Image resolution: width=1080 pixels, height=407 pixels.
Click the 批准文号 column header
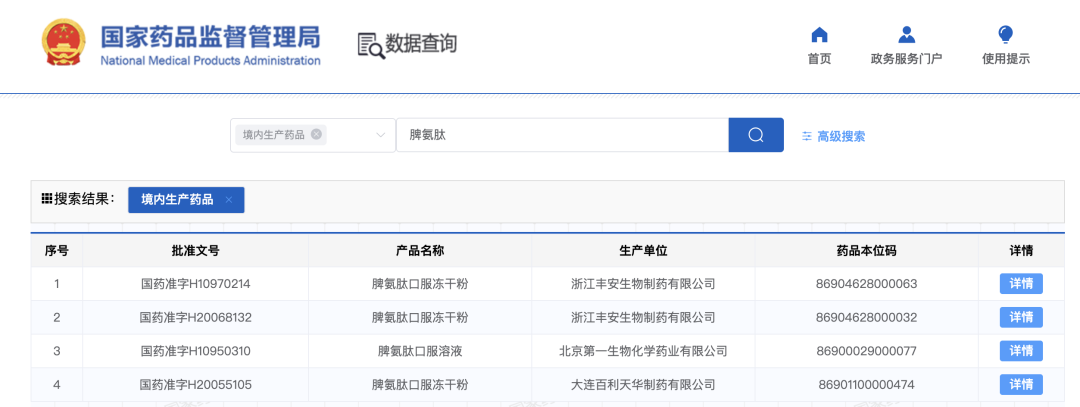196,251
